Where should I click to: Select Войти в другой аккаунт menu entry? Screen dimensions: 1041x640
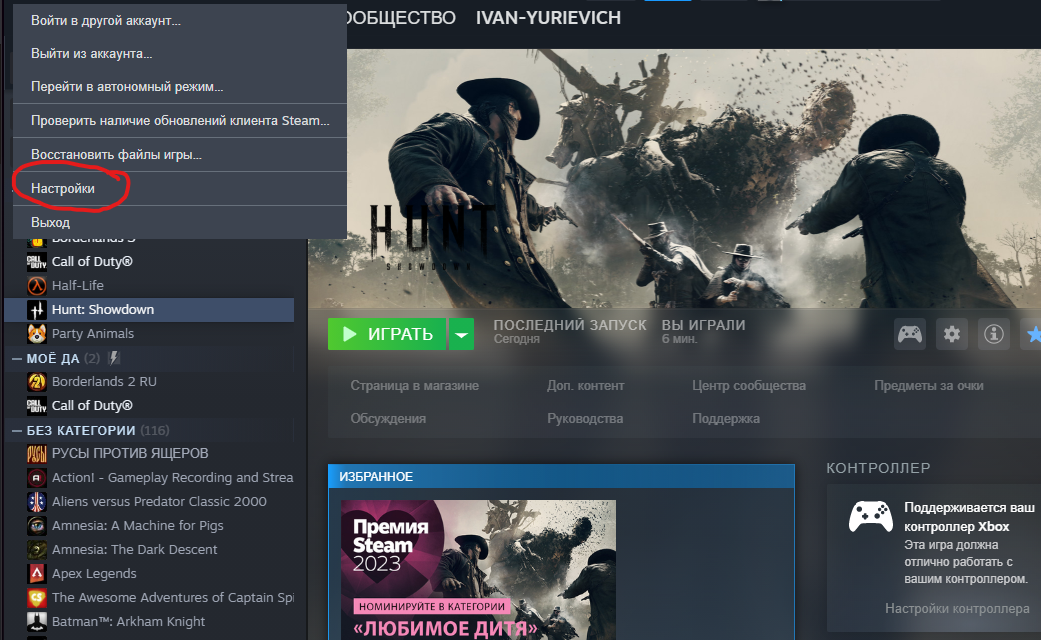pos(179,21)
